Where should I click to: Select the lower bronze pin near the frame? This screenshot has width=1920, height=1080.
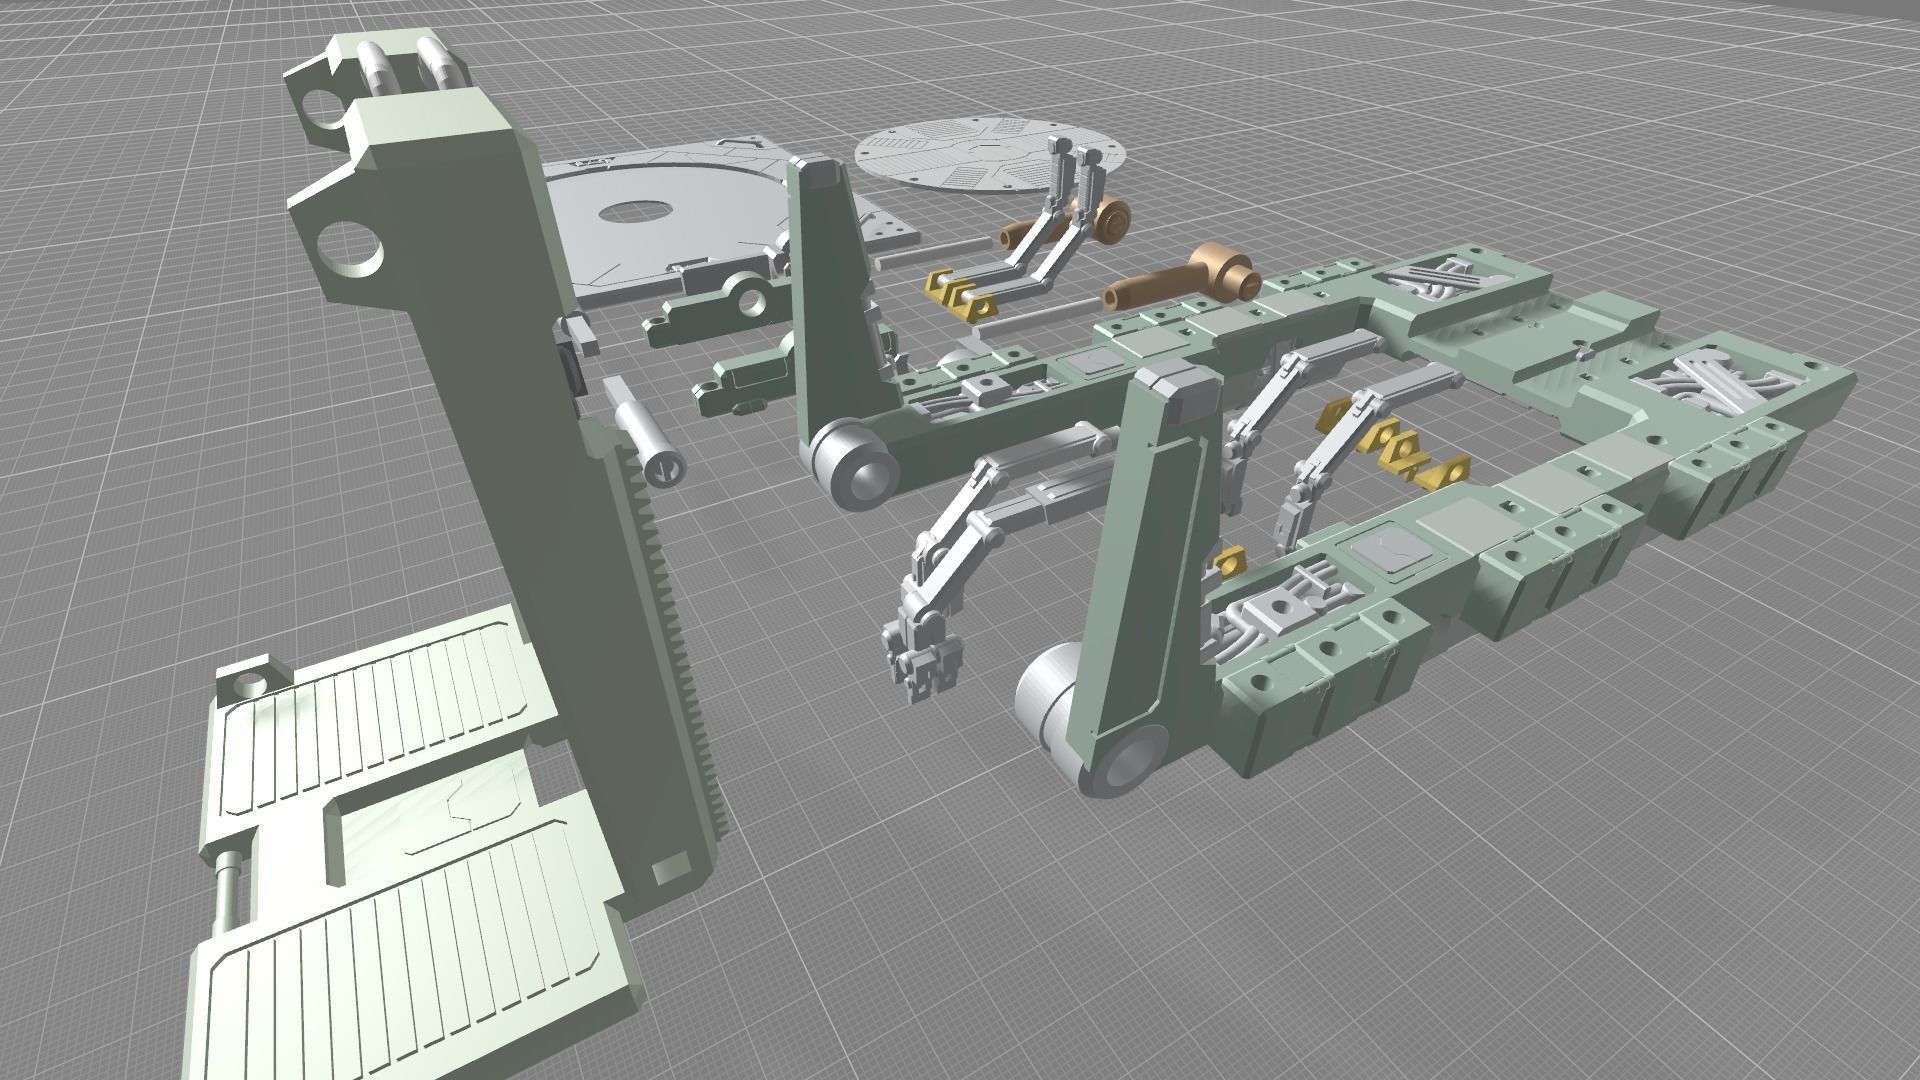pos(1180,280)
